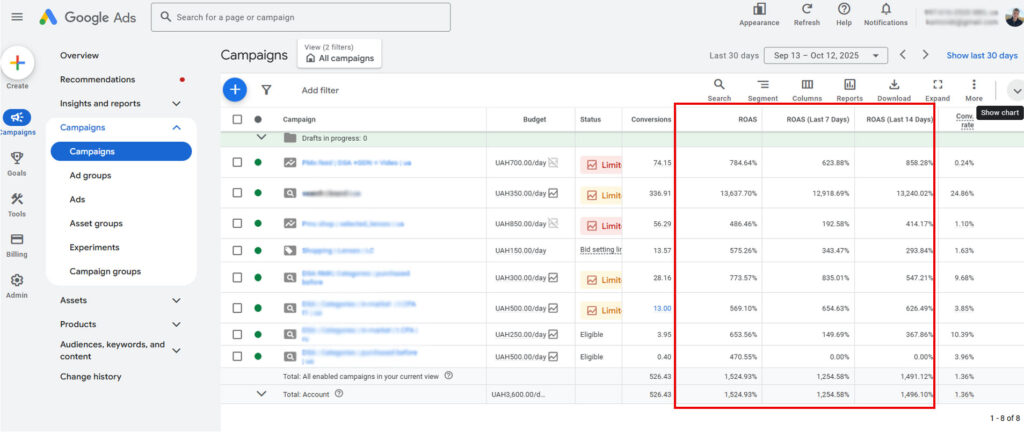Open the Columns editor icon
The height and width of the screenshot is (432, 1024).
pyautogui.click(x=806, y=85)
